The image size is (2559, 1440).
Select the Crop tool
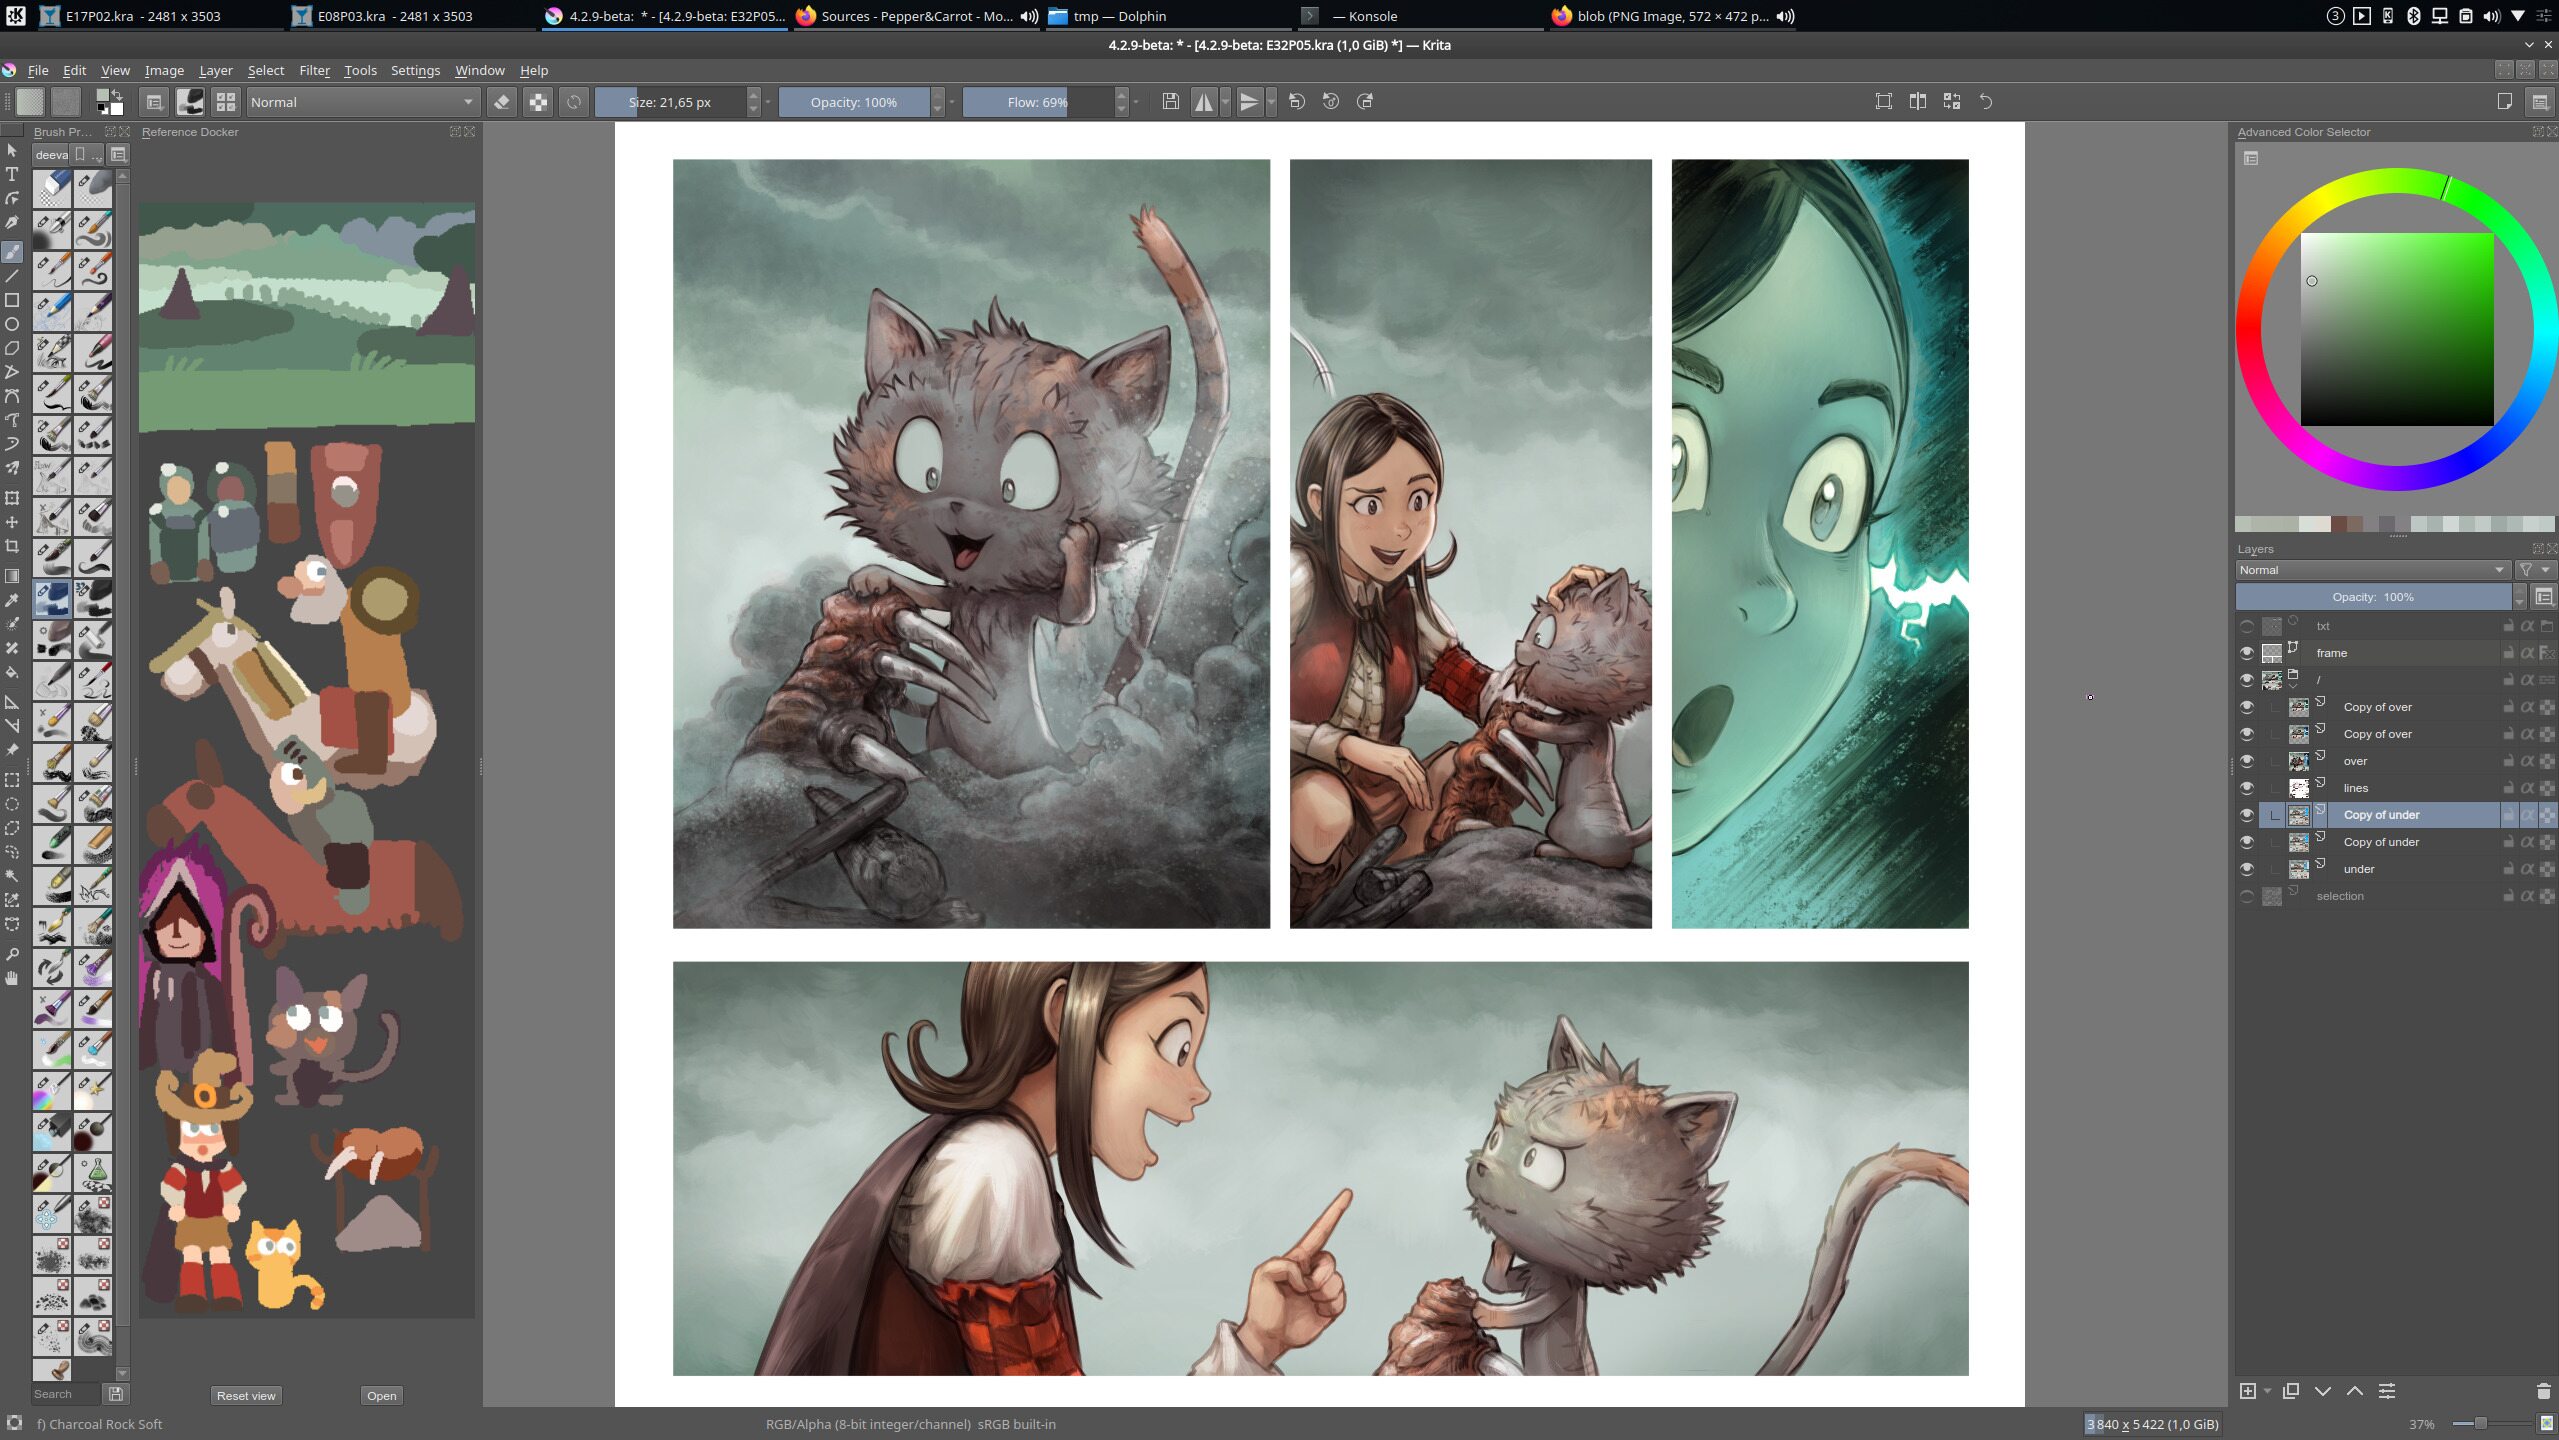tap(12, 546)
